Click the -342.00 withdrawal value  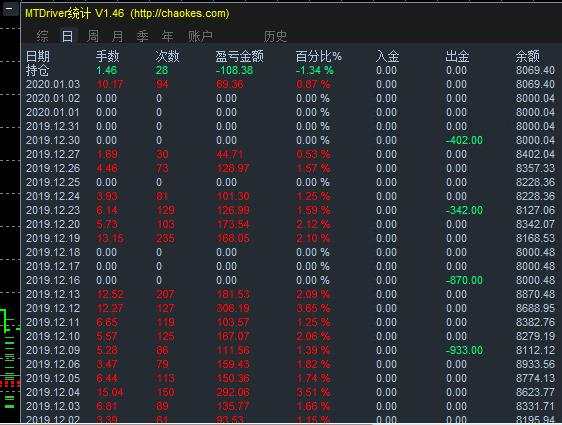[464, 210]
